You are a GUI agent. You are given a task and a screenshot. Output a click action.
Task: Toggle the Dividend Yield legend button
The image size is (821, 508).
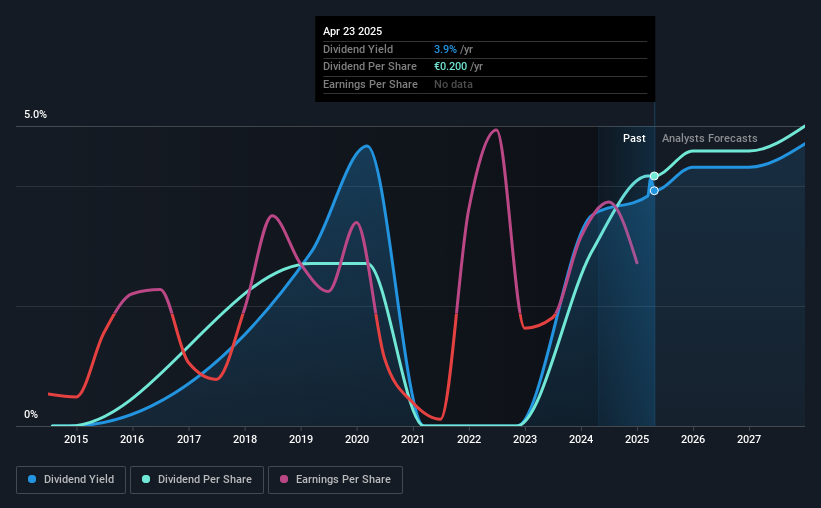[x=71, y=480]
